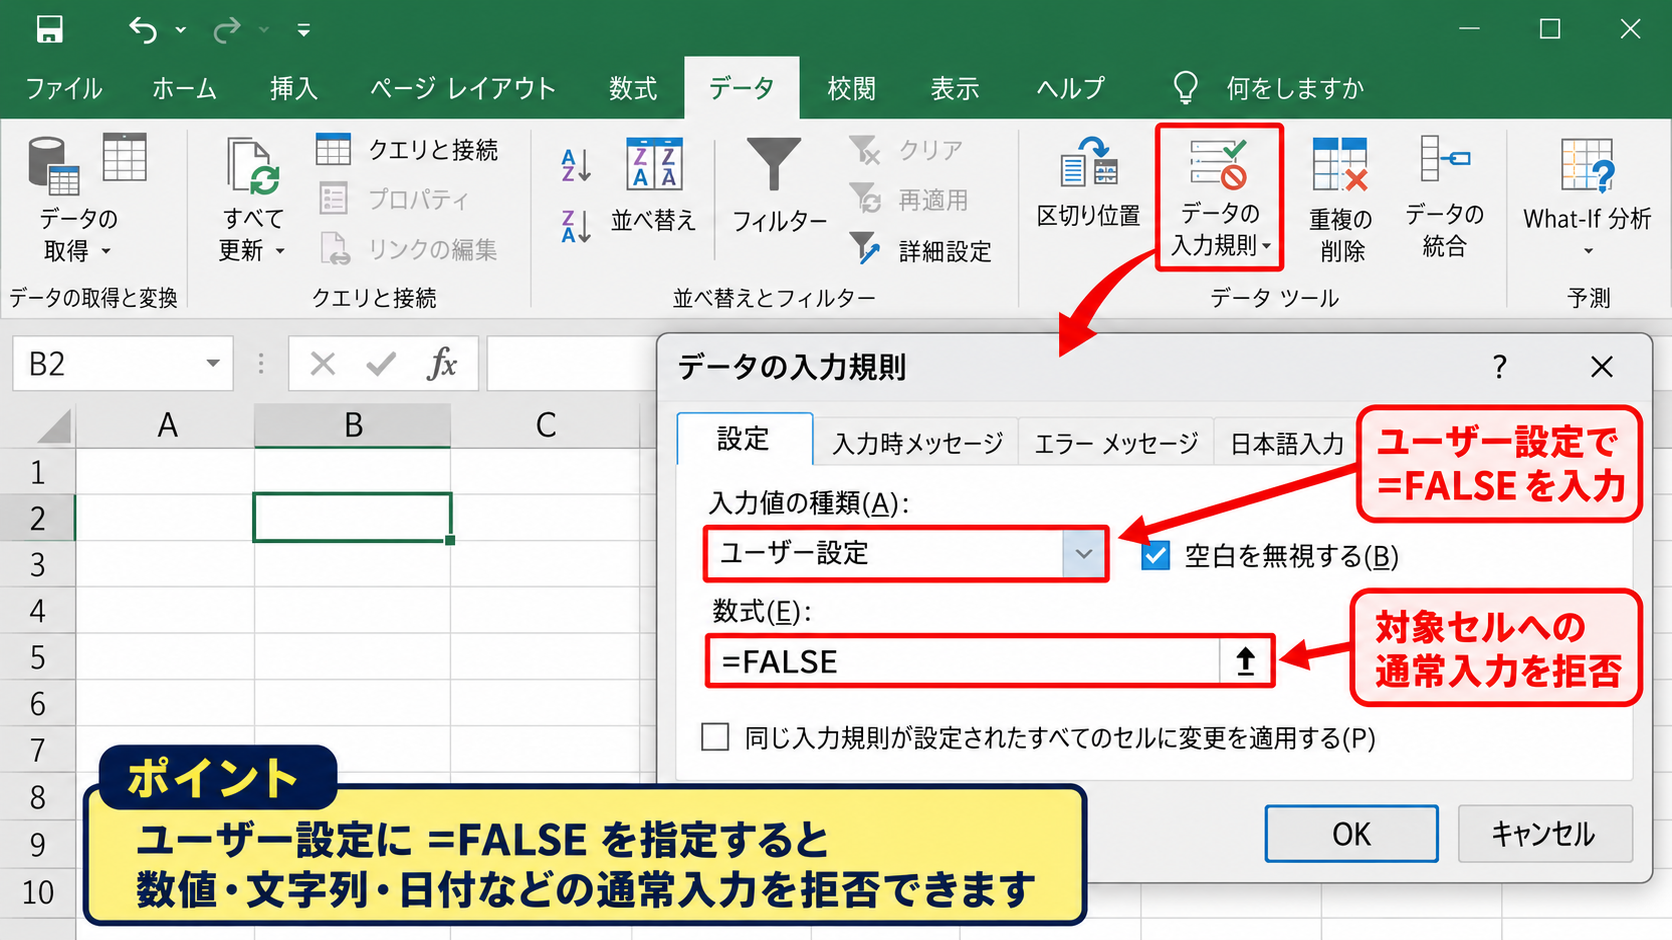The height and width of the screenshot is (940, 1672).
Task: Close the データの入力規則 dialog
Action: pyautogui.click(x=1602, y=367)
